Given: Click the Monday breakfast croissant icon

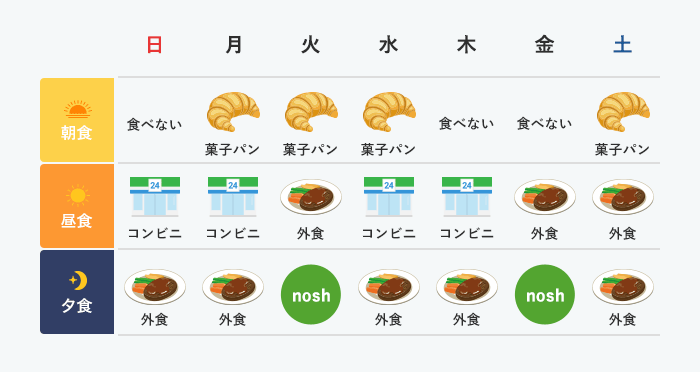Looking at the screenshot, I should pos(233,112).
